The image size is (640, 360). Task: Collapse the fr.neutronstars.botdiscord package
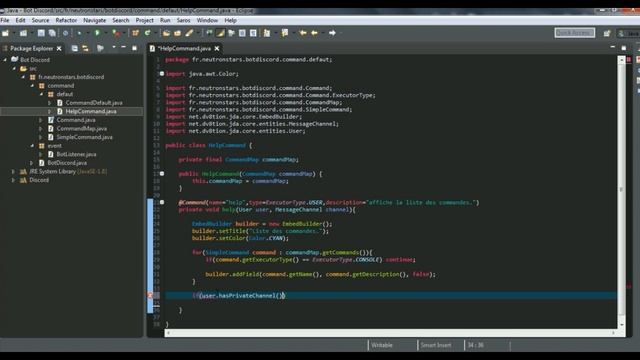point(23,77)
